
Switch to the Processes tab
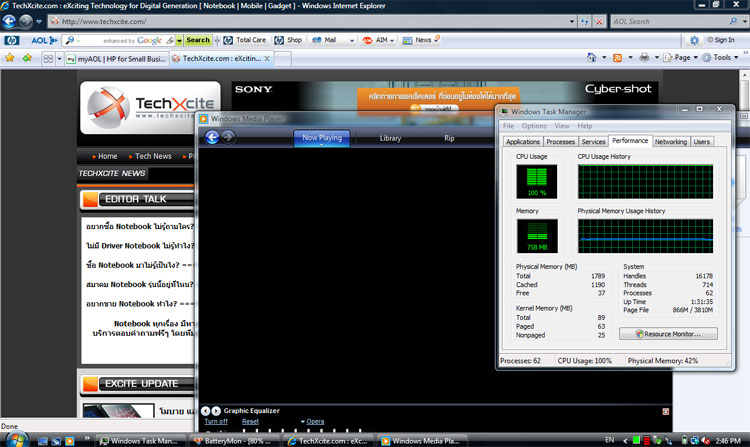click(x=561, y=142)
